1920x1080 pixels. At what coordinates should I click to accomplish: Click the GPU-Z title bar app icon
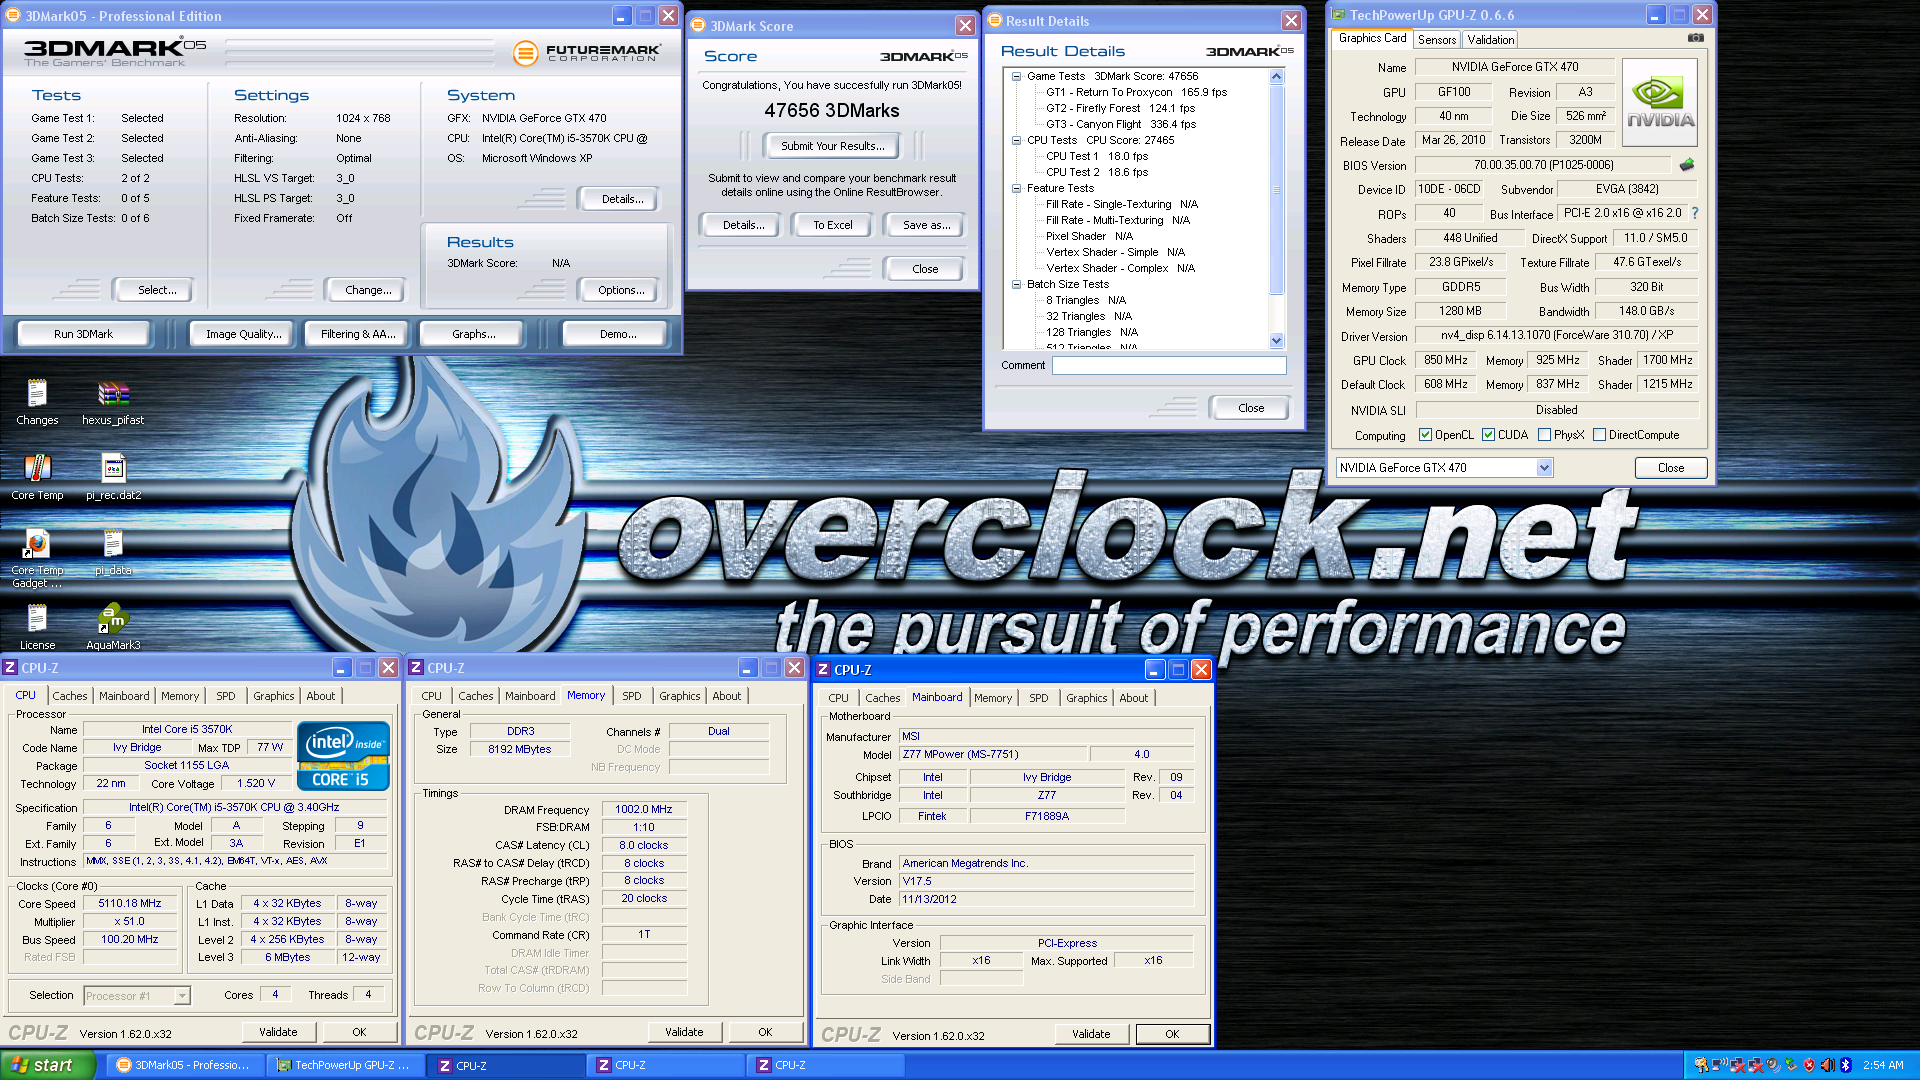point(1338,15)
